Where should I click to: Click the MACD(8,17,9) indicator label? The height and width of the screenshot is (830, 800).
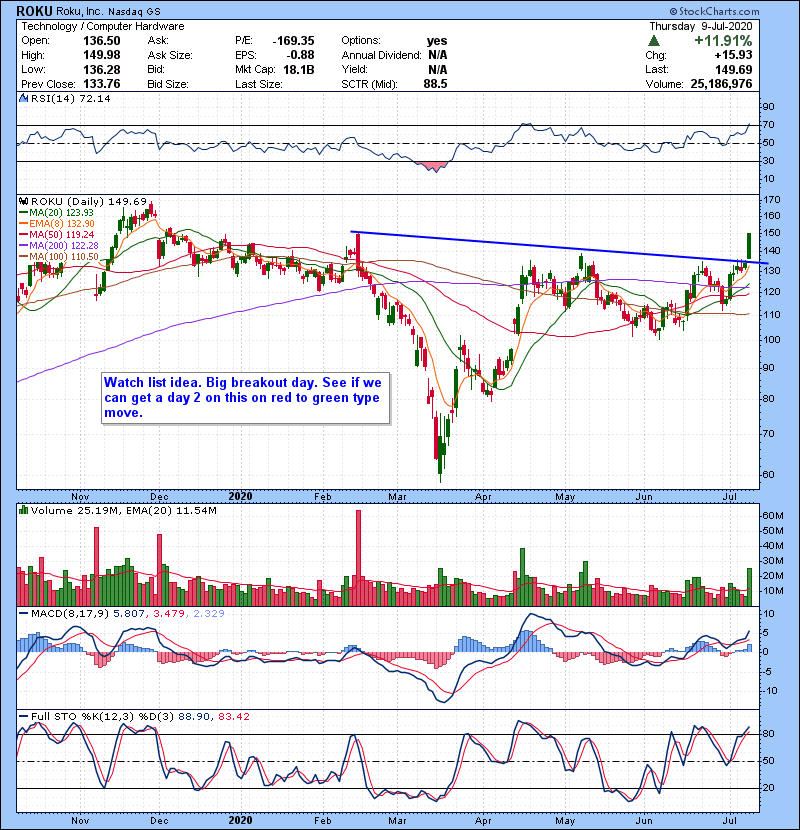click(70, 614)
